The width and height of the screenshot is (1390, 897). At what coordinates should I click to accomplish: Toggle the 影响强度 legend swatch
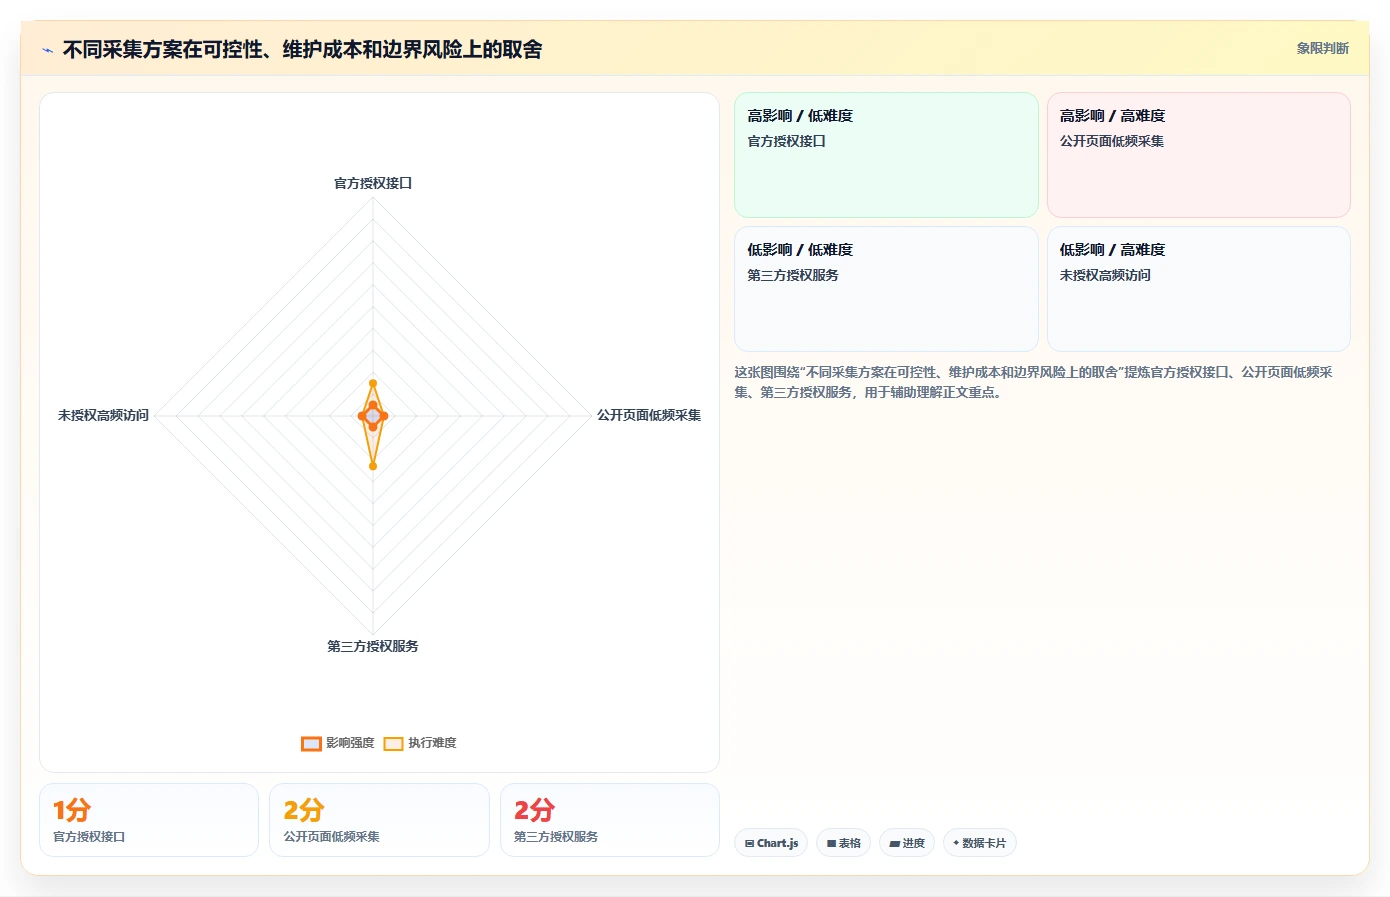[x=311, y=743]
